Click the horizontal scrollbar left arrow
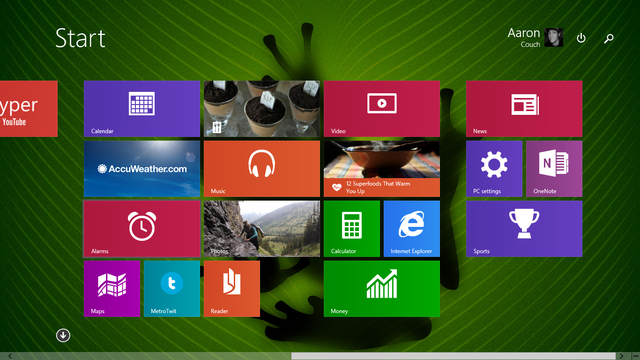 [x=9, y=356]
